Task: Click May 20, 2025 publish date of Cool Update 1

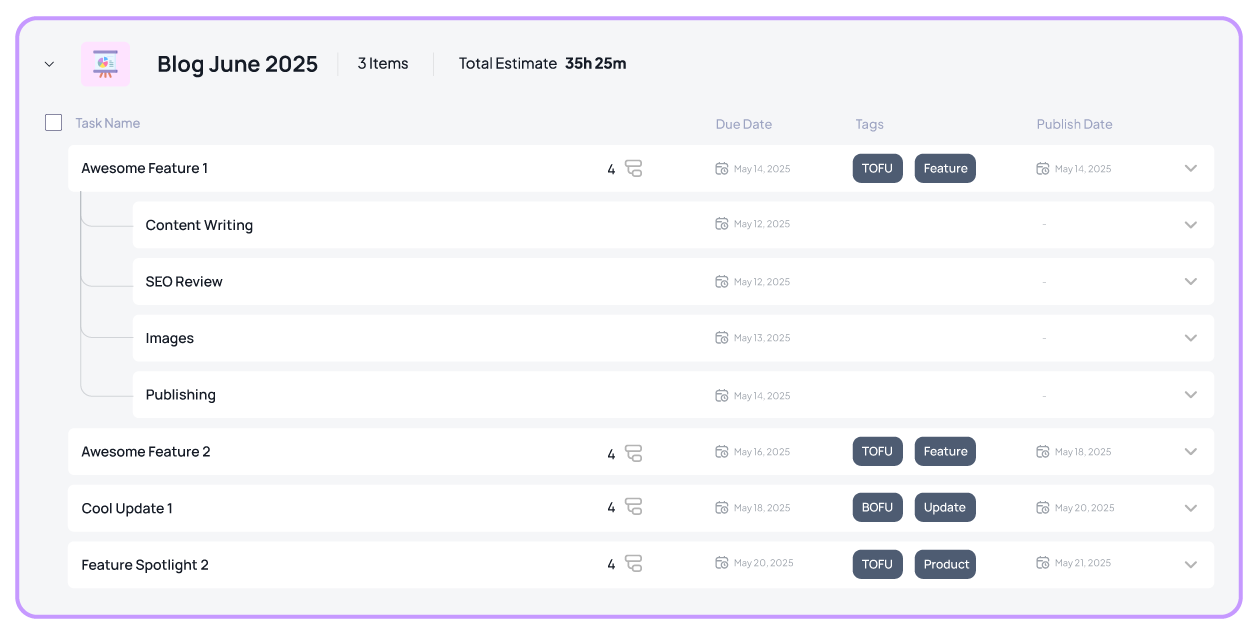Action: point(1085,508)
